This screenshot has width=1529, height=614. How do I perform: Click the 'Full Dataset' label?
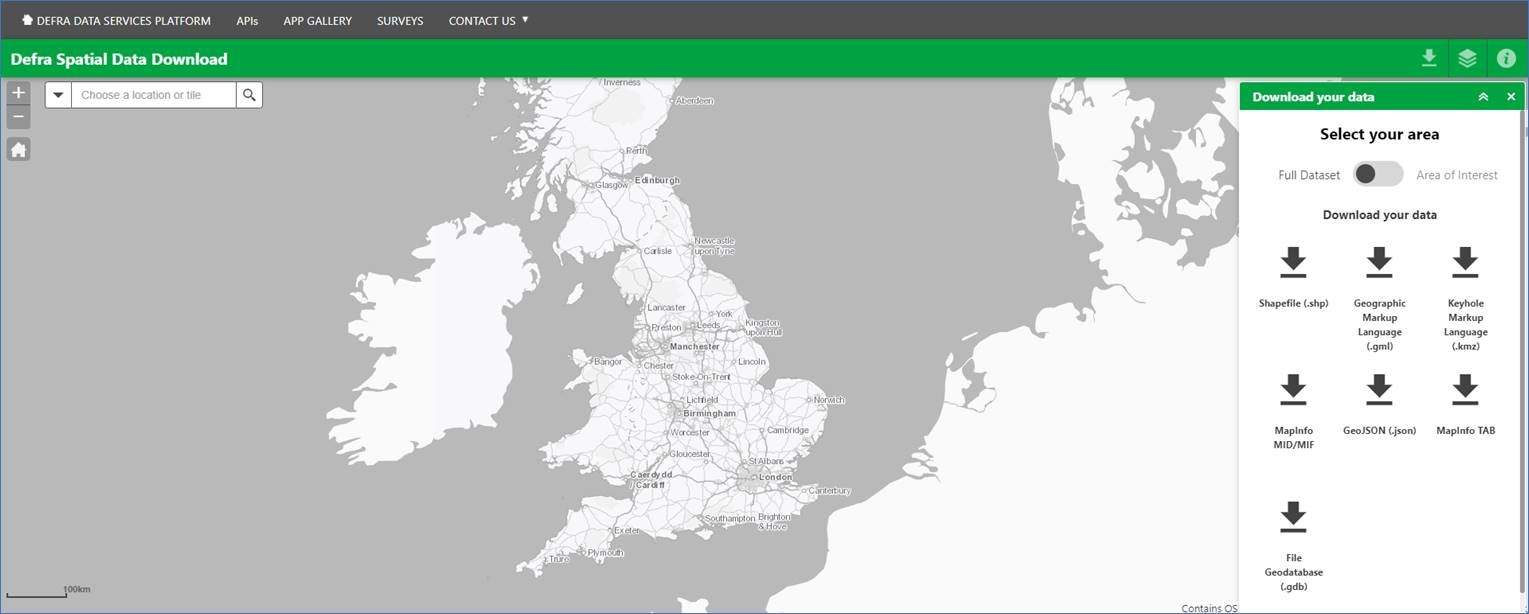click(1309, 175)
